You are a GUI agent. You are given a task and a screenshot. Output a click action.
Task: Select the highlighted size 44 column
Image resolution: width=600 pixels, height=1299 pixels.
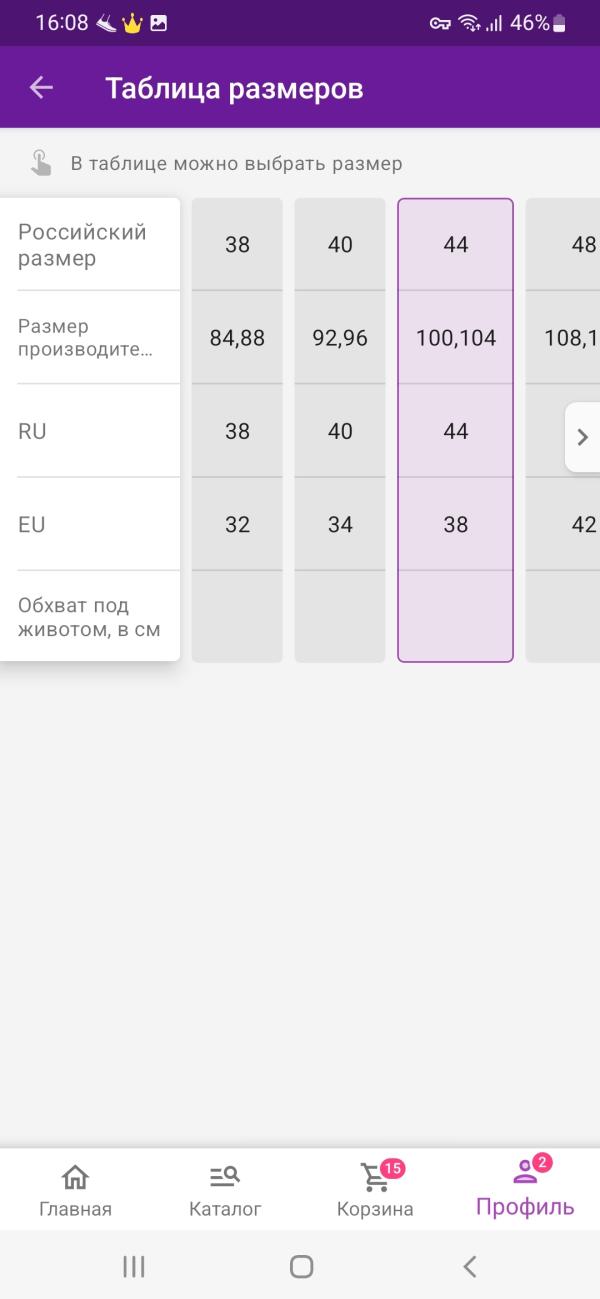456,430
